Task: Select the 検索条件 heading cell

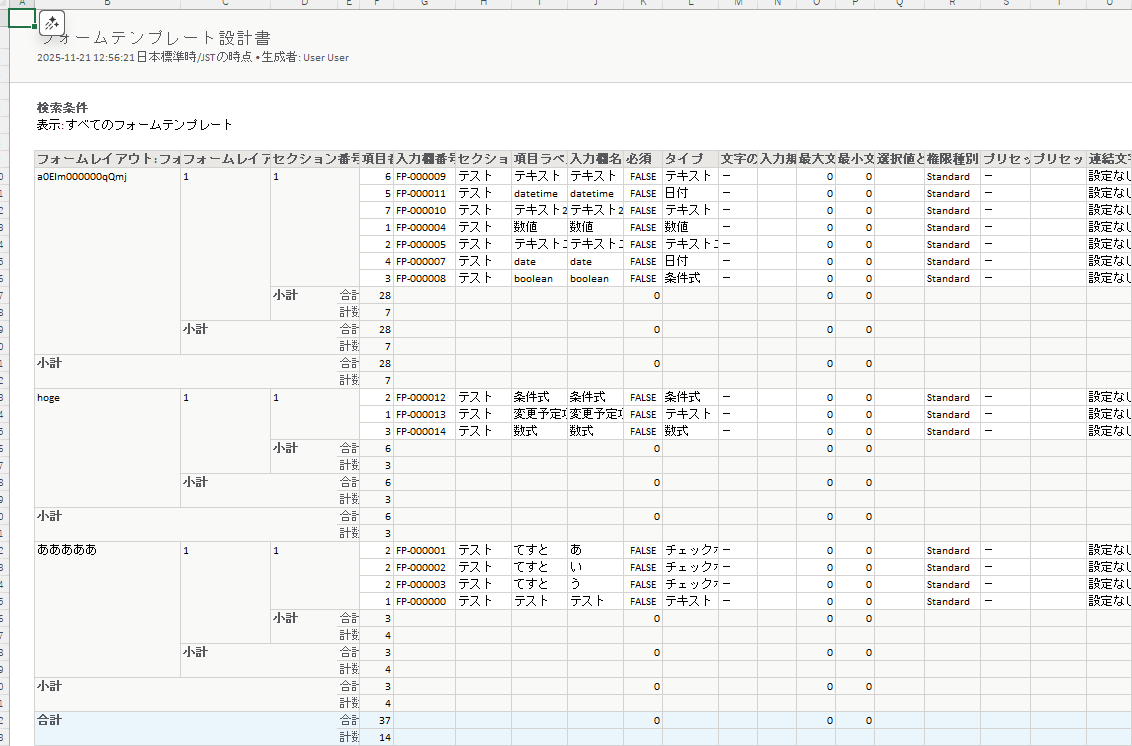Action: tap(62, 108)
